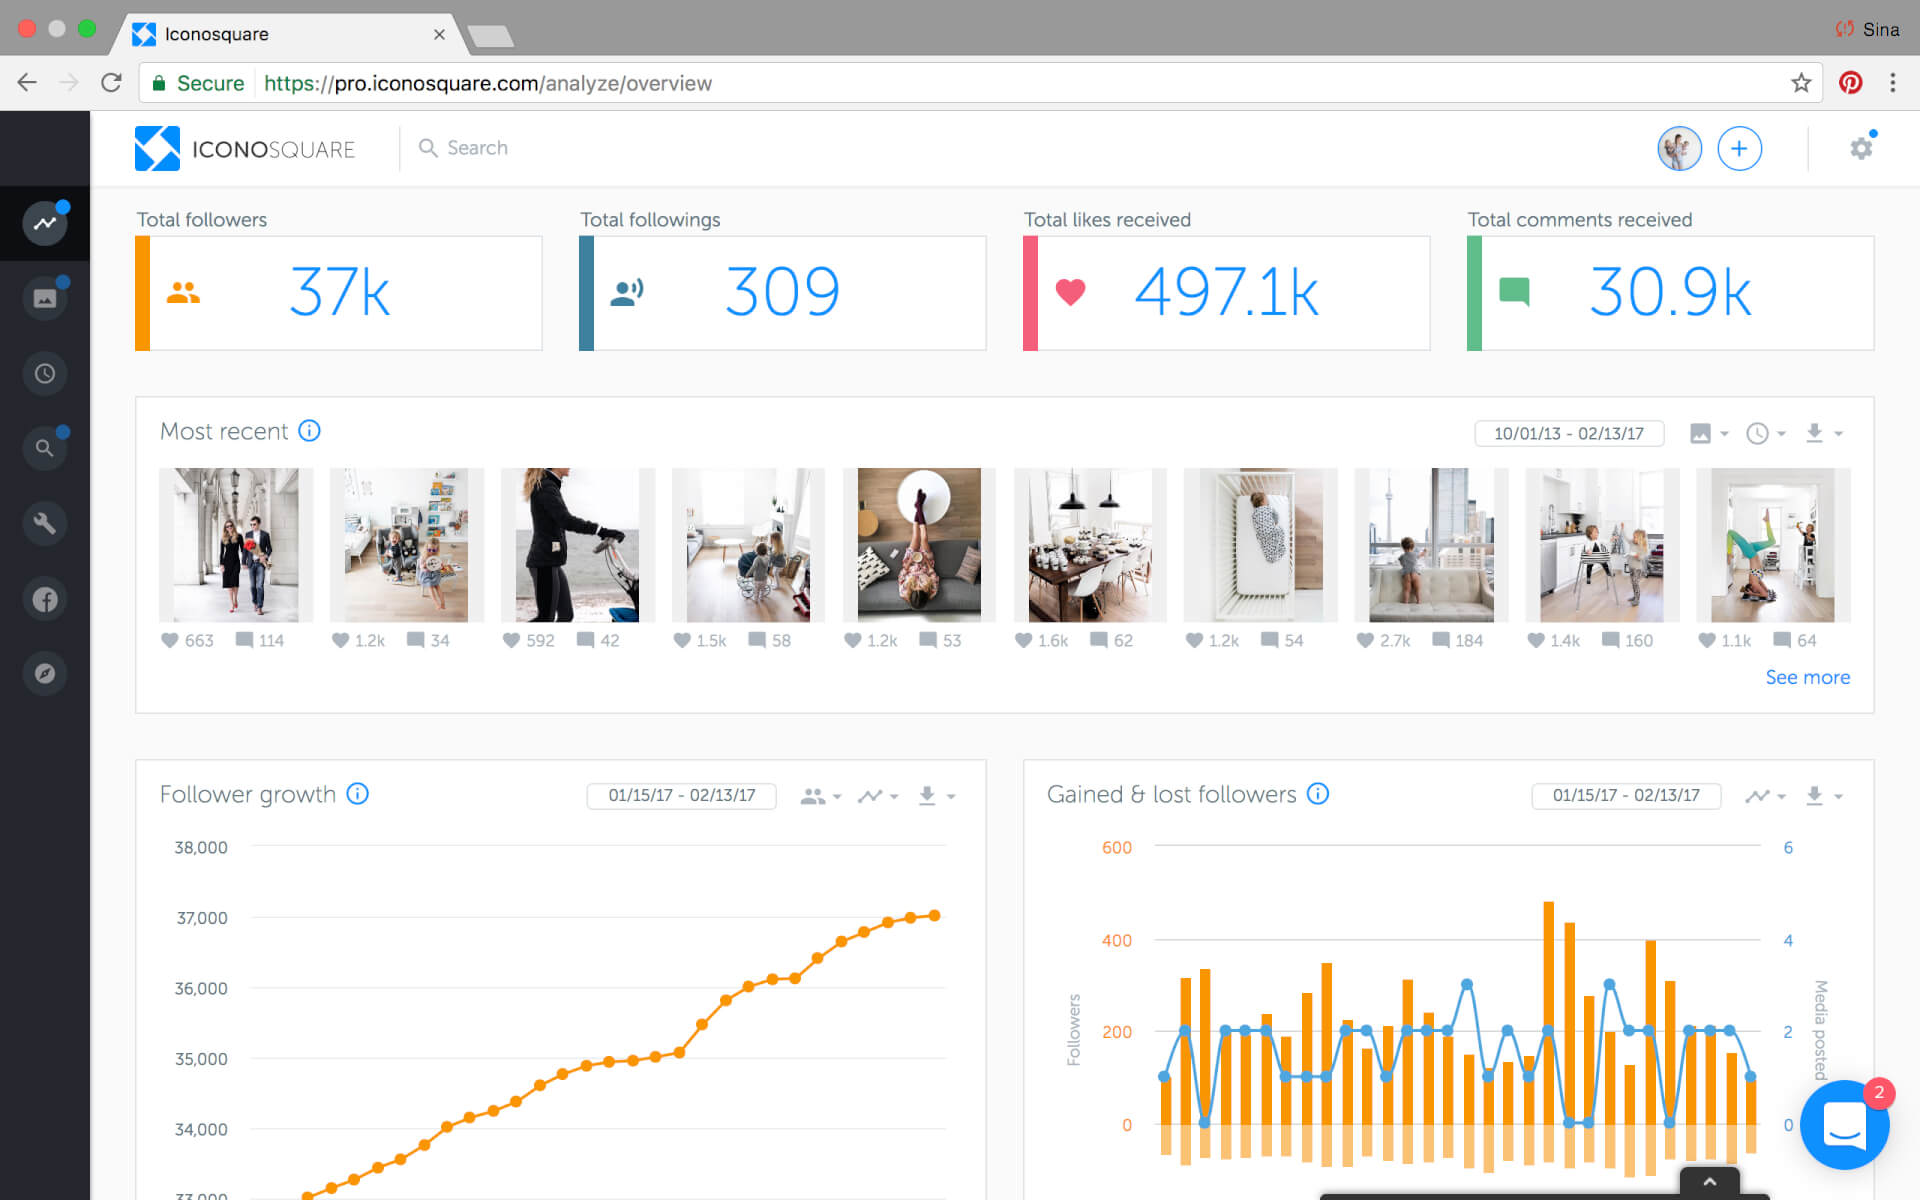The height and width of the screenshot is (1200, 1920).
Task: Open thumbnail with 2.7k likes and 184 comments
Action: [1432, 545]
